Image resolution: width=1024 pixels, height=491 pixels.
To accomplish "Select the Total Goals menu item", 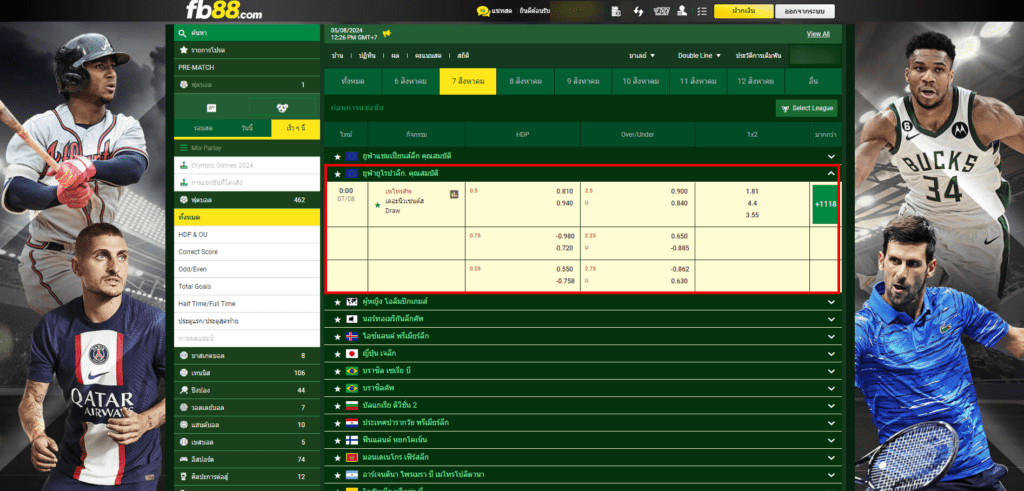I will [247, 287].
